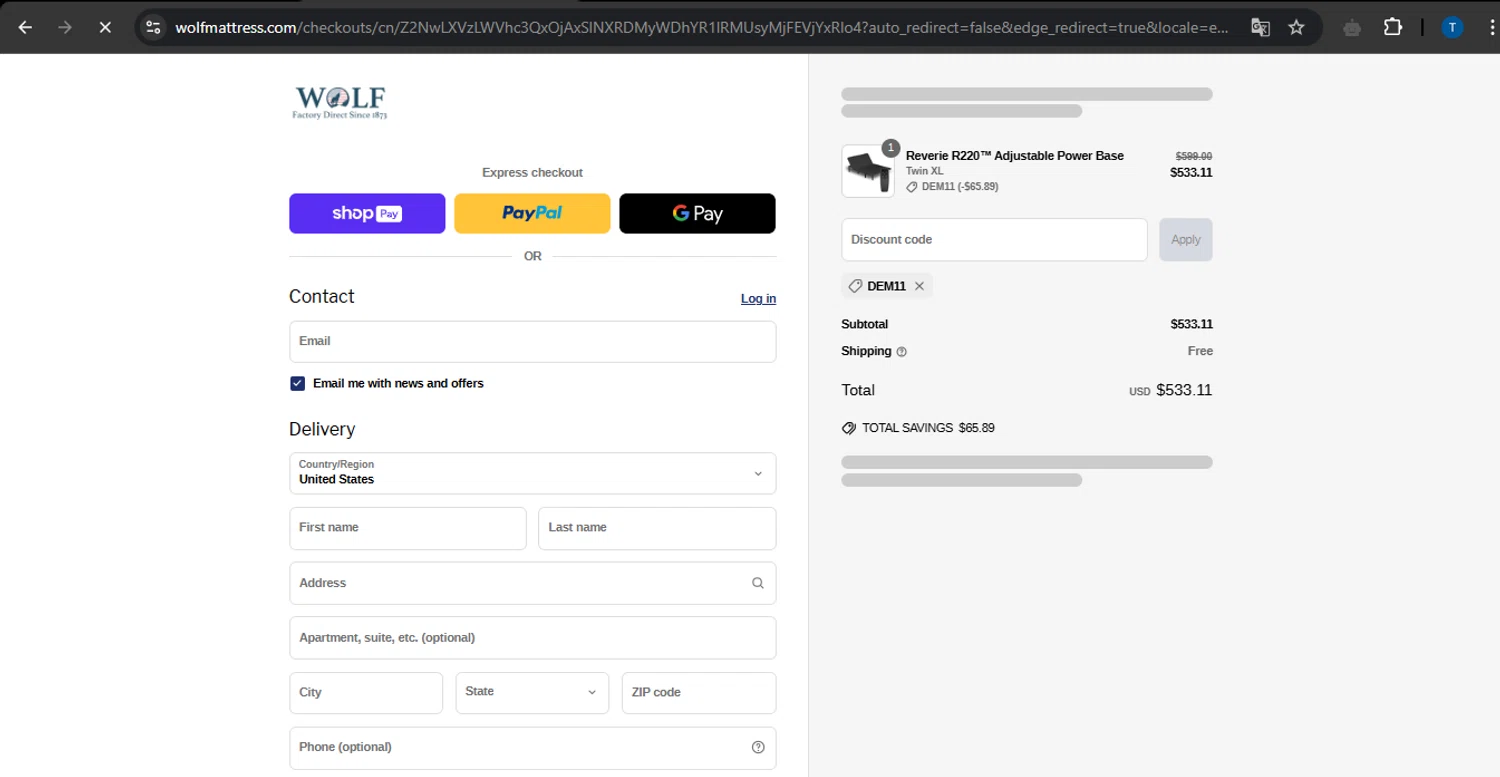Pay with Shop Pay
The height and width of the screenshot is (777, 1500).
pyautogui.click(x=367, y=213)
